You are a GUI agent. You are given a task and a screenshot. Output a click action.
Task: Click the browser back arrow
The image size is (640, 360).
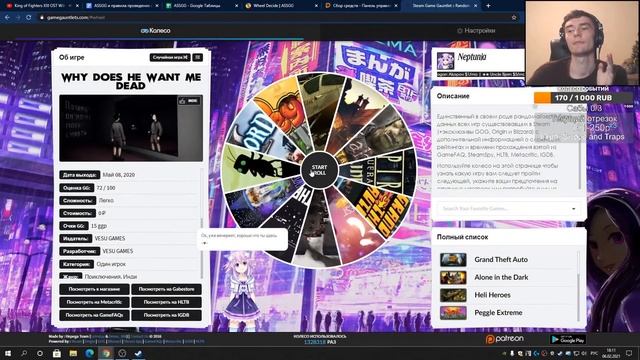(x=7, y=17)
